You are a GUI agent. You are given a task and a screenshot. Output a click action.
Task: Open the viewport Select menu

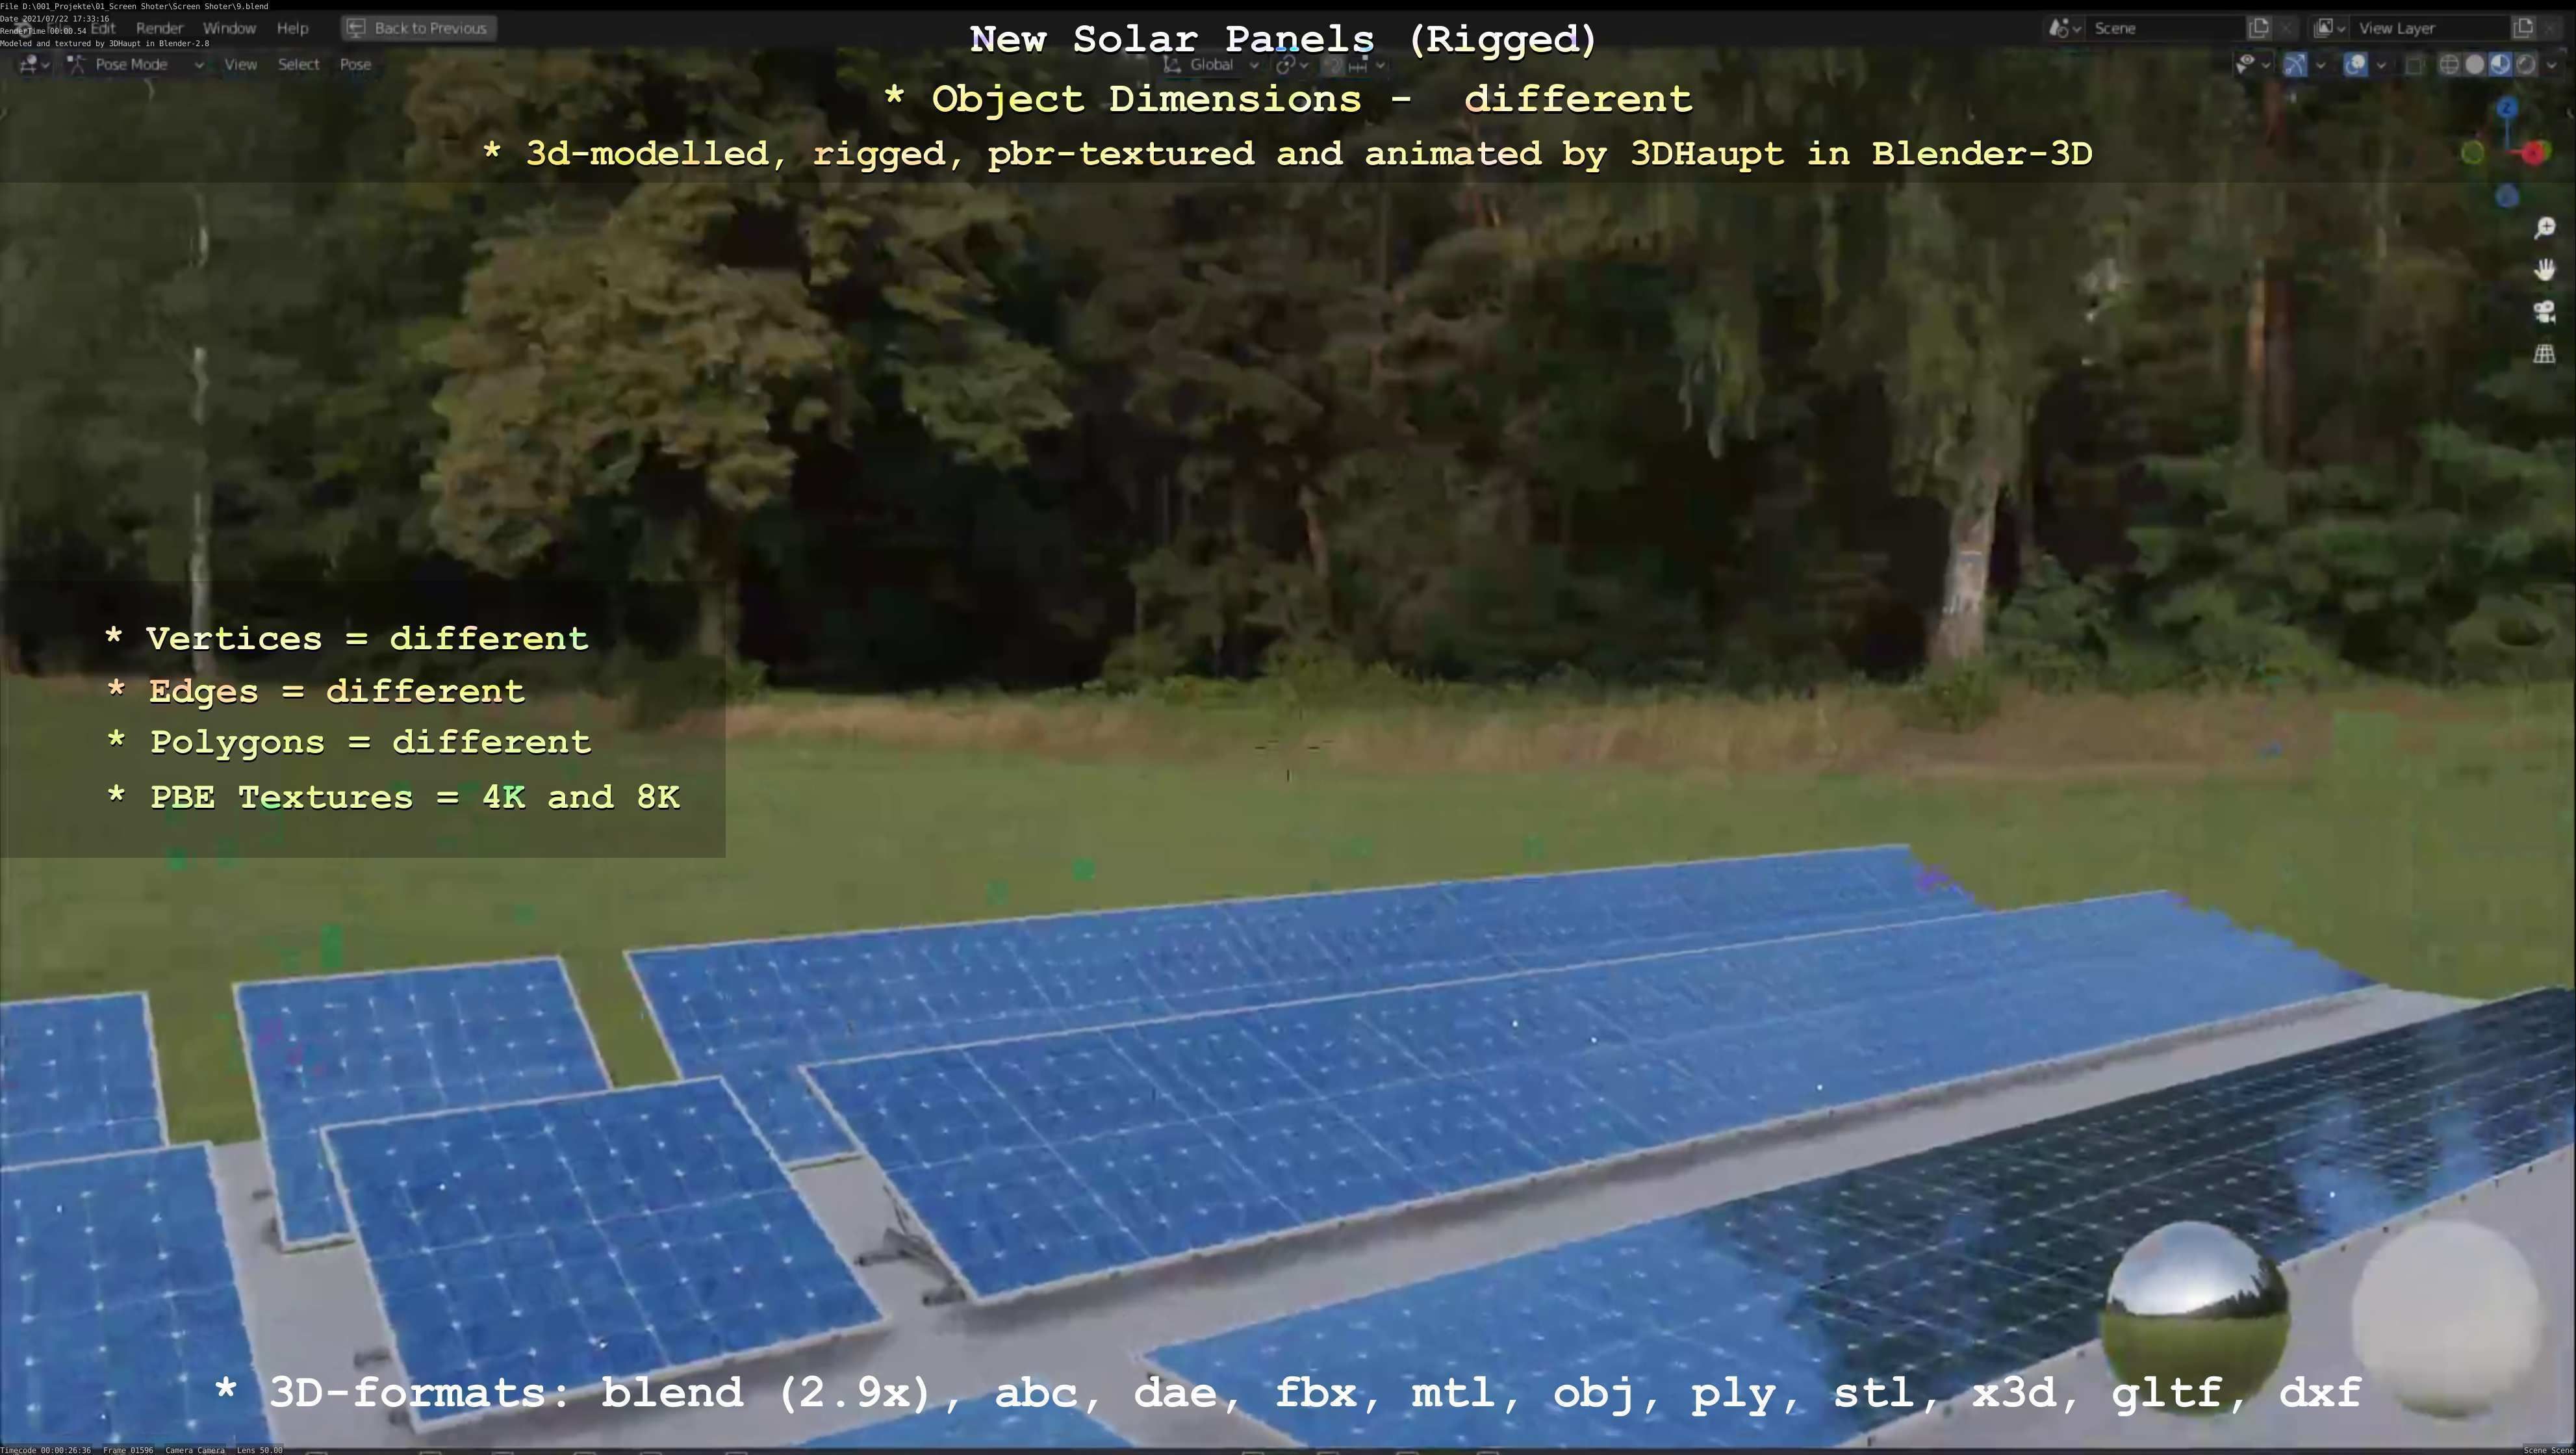coord(298,64)
